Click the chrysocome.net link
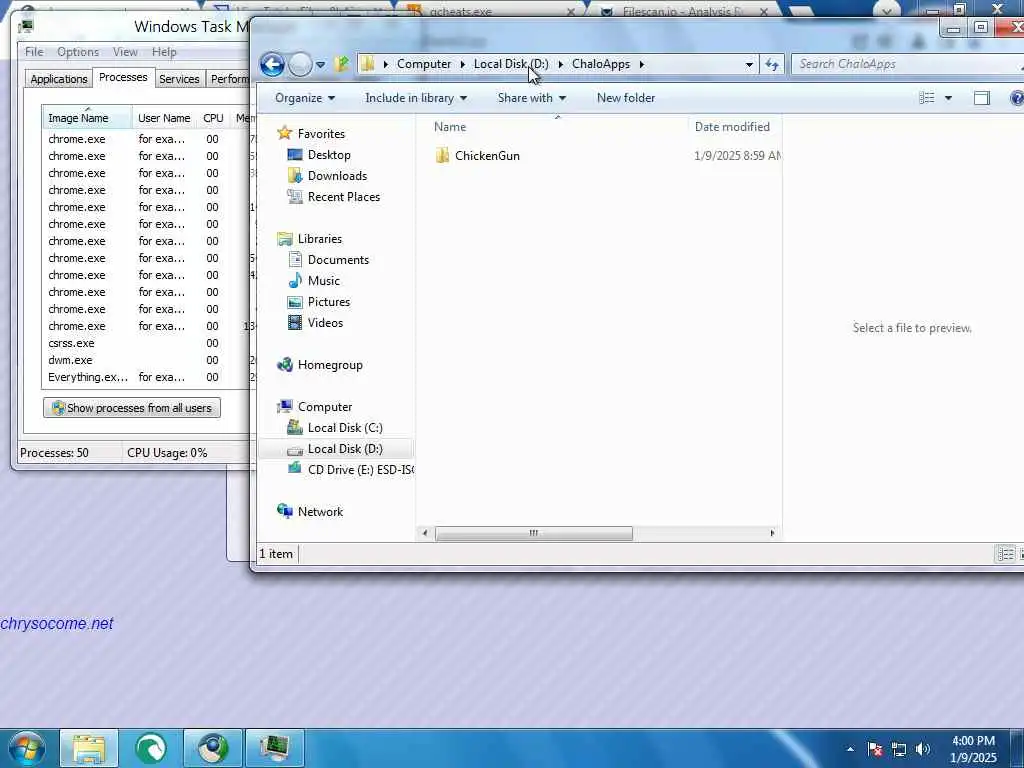Image resolution: width=1024 pixels, height=768 pixels. 57,624
